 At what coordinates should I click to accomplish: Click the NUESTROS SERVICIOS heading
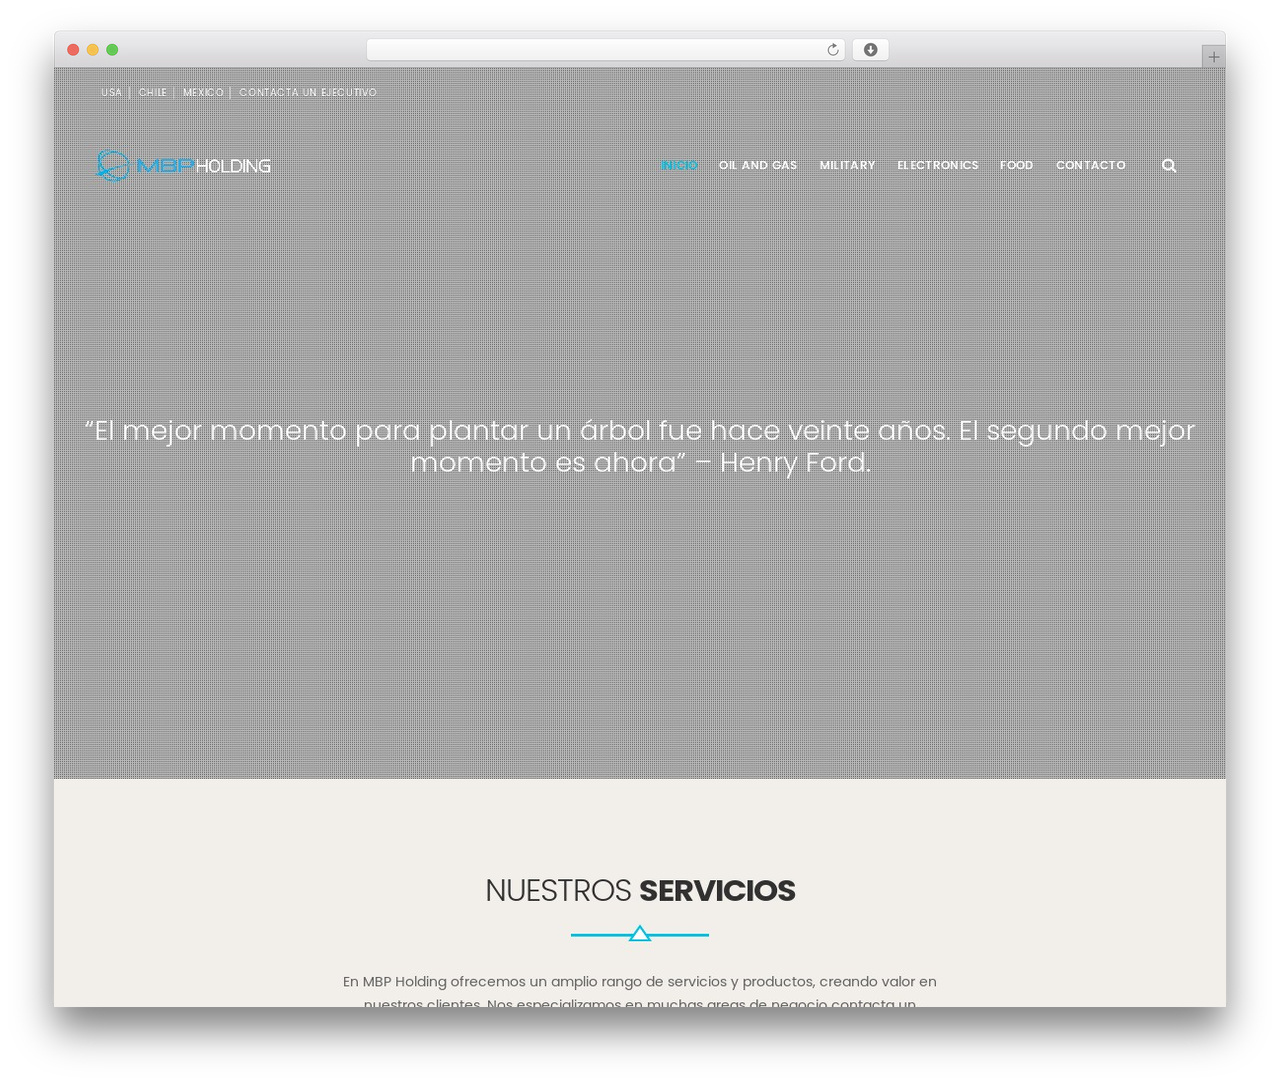tap(640, 890)
